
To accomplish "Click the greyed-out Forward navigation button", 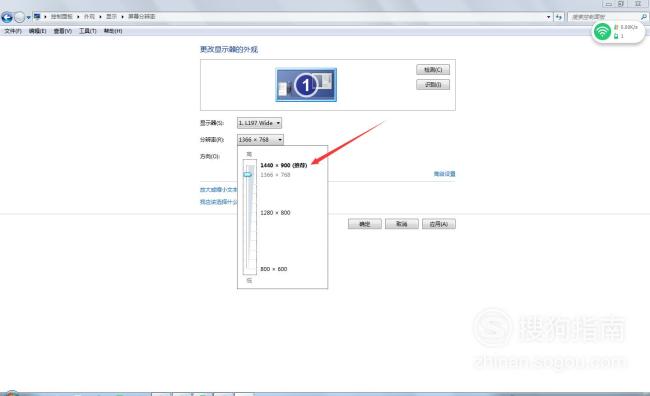I will pos(19,17).
